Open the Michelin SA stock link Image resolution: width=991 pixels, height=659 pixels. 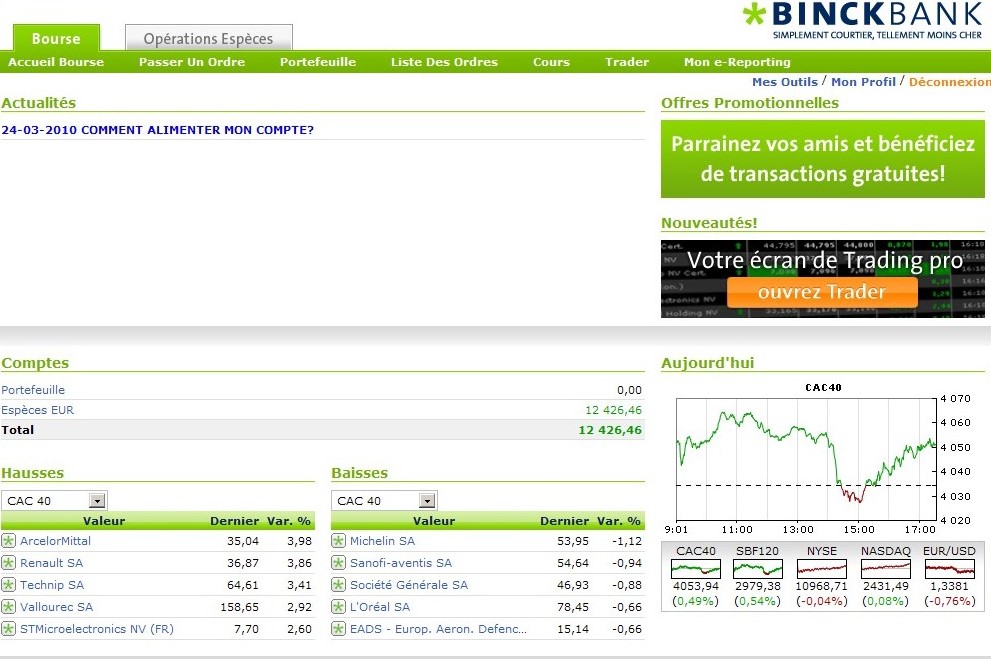tap(382, 541)
